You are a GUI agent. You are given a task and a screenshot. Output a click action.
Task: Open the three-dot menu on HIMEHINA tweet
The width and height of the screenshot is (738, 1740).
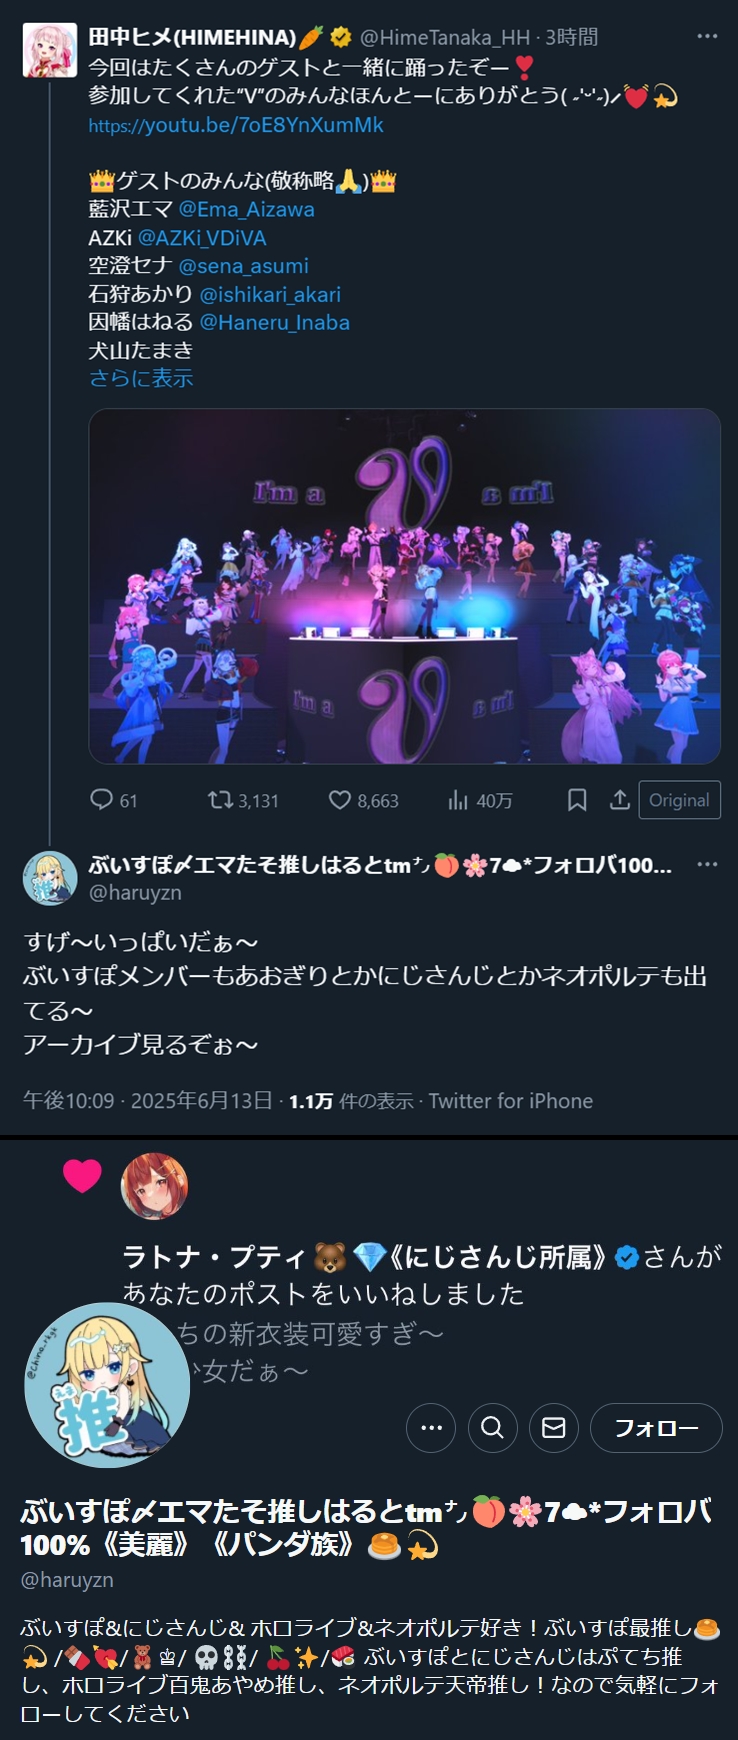pos(707,36)
